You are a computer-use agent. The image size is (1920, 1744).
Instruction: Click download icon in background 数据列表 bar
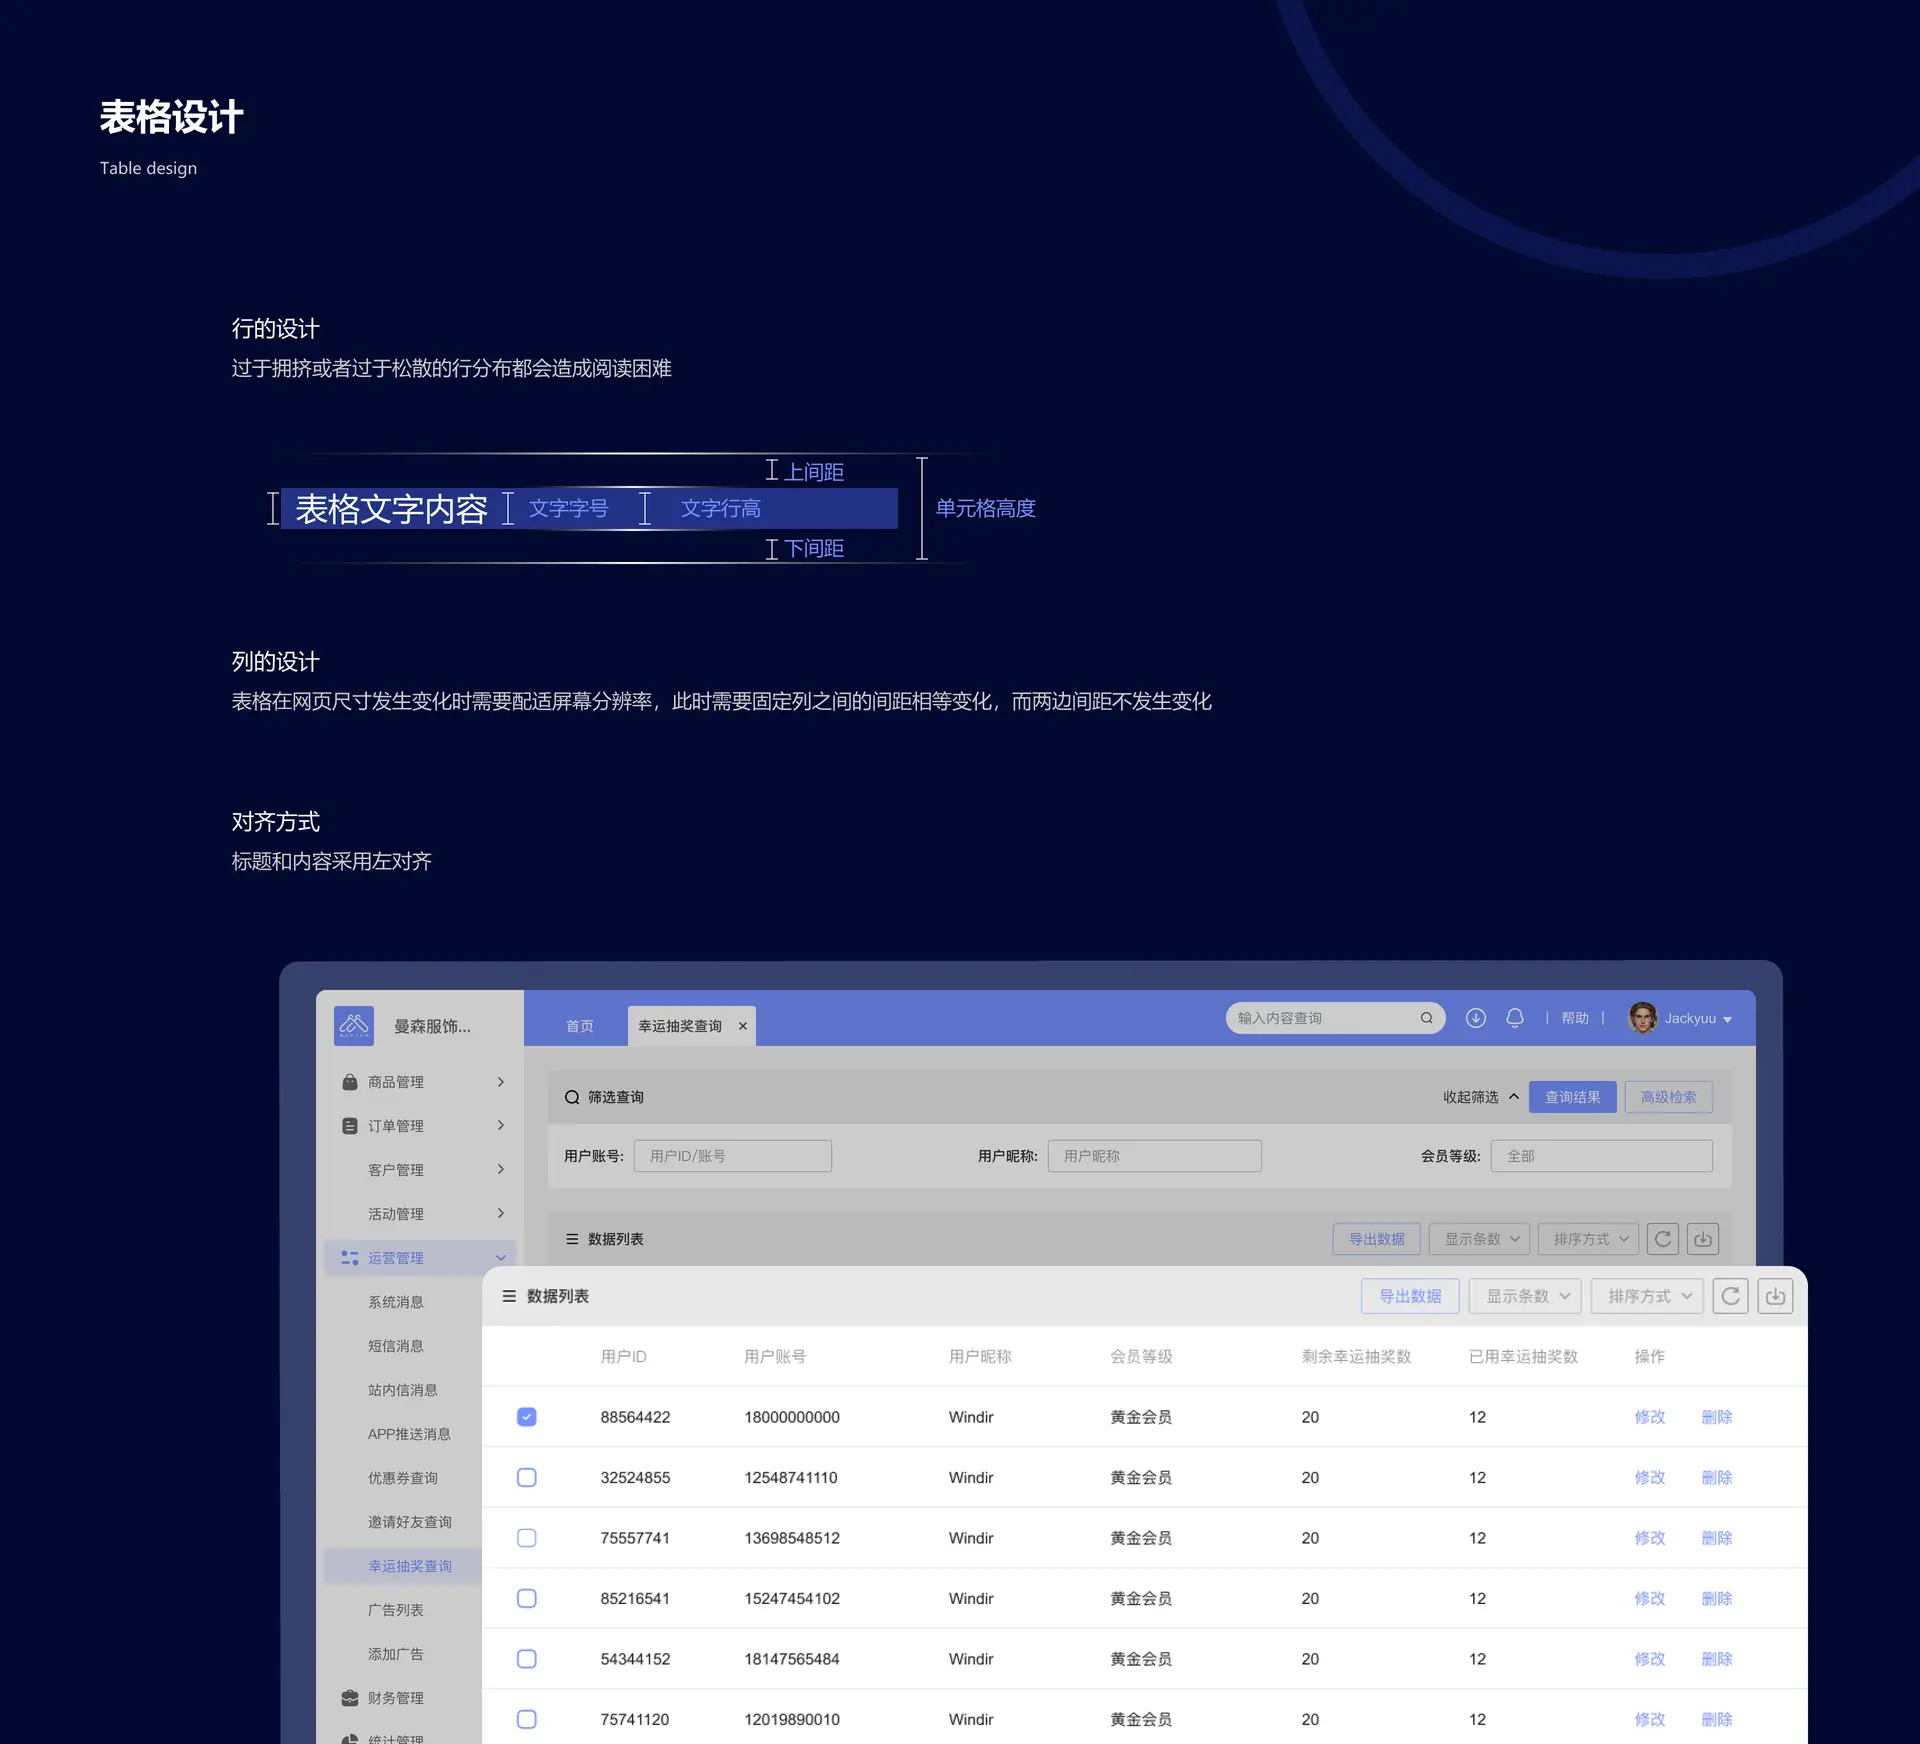coord(1703,1239)
